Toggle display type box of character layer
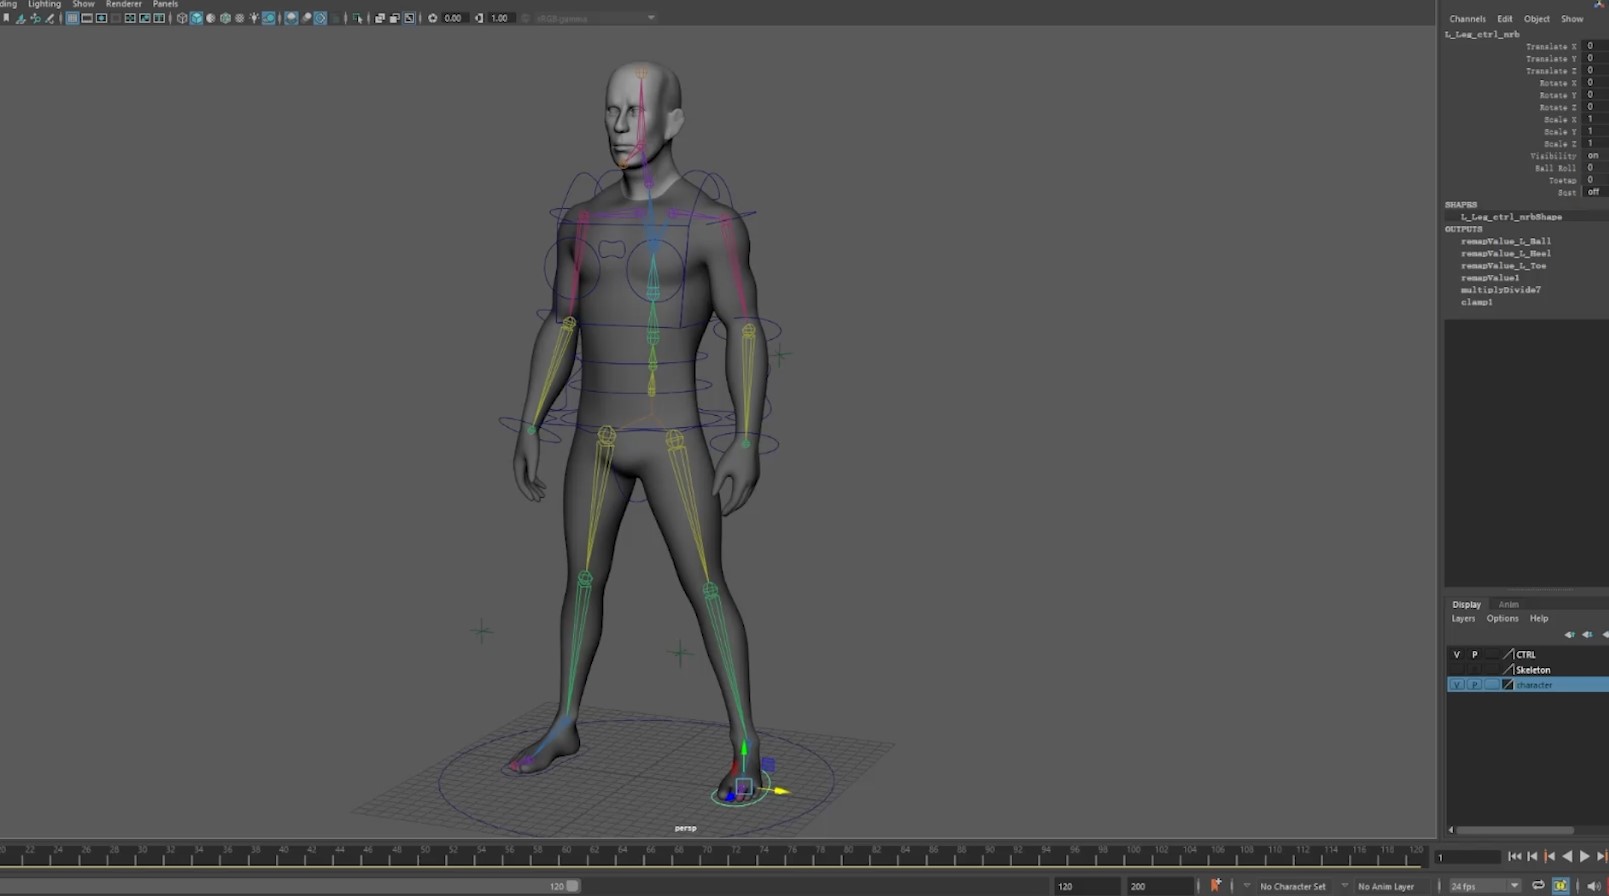 [x=1491, y=684]
